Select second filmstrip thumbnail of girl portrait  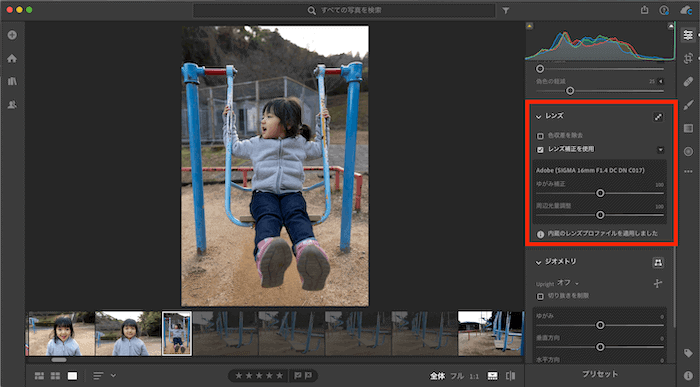(x=128, y=333)
